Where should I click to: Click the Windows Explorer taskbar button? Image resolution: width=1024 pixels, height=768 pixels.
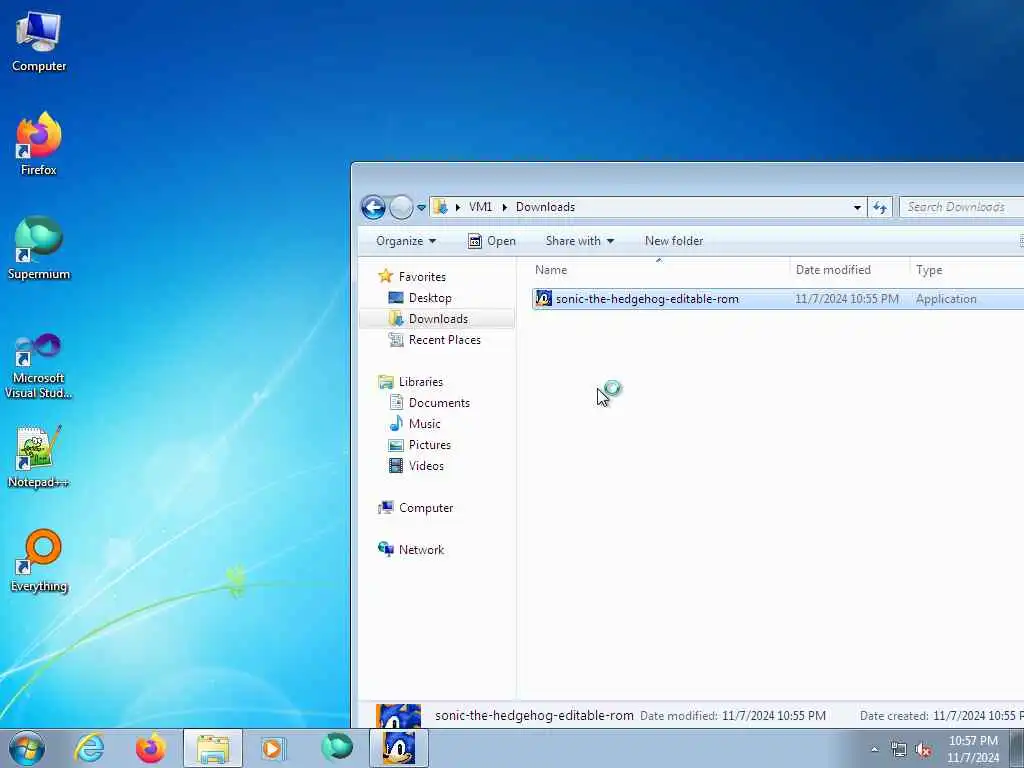tap(213, 748)
